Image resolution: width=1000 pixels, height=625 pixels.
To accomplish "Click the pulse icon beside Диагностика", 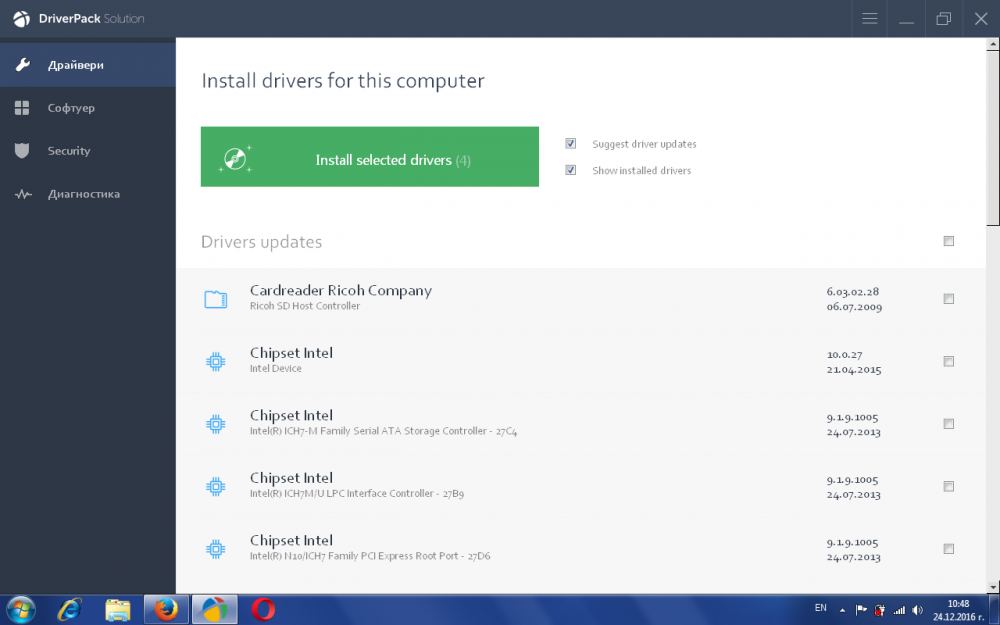I will (x=23, y=194).
